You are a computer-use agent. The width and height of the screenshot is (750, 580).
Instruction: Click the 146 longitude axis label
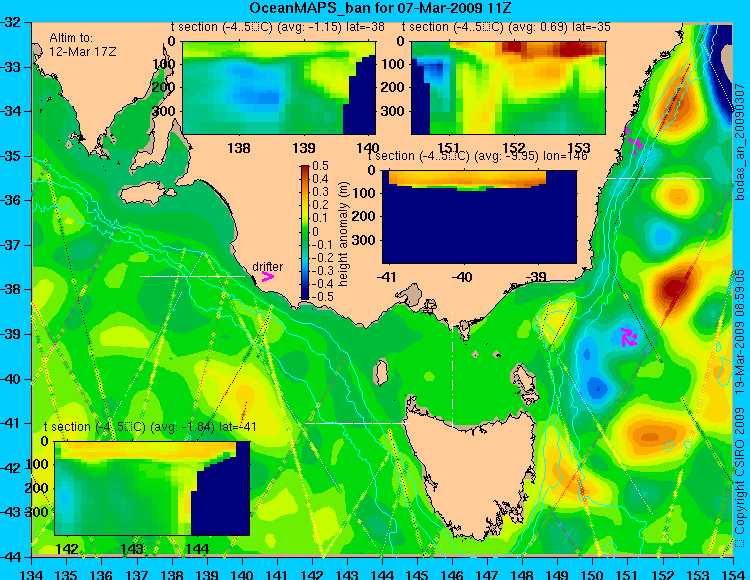tap(452, 574)
